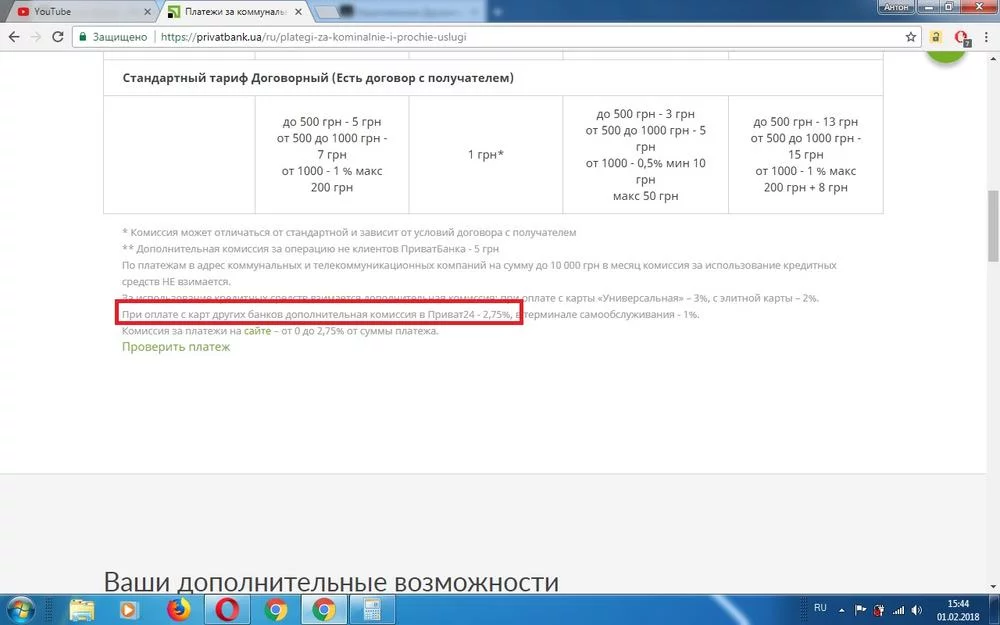The height and width of the screenshot is (625, 1000).
Task: Close the Платежи за коммунальные tab
Action: (x=298, y=11)
